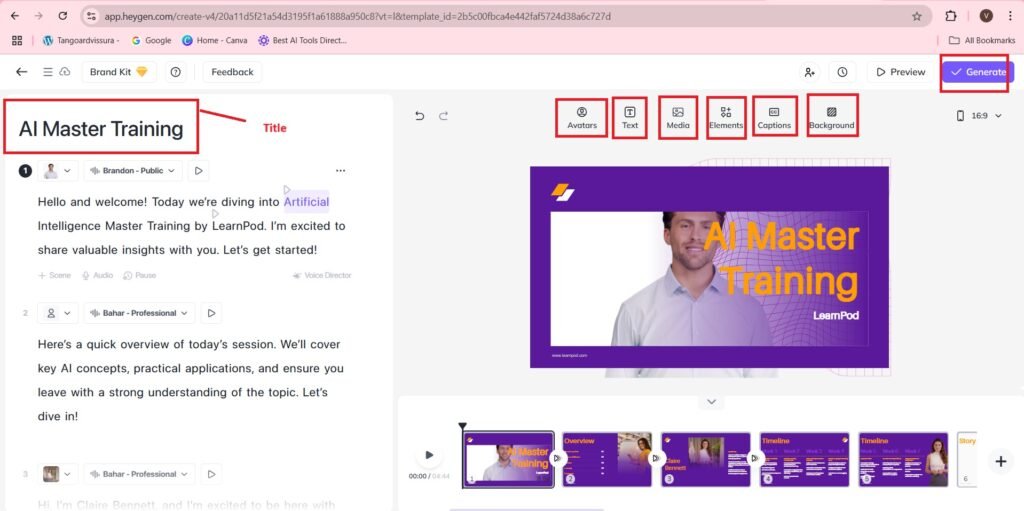Select scene 1 thumbnail in the timeline

point(509,459)
